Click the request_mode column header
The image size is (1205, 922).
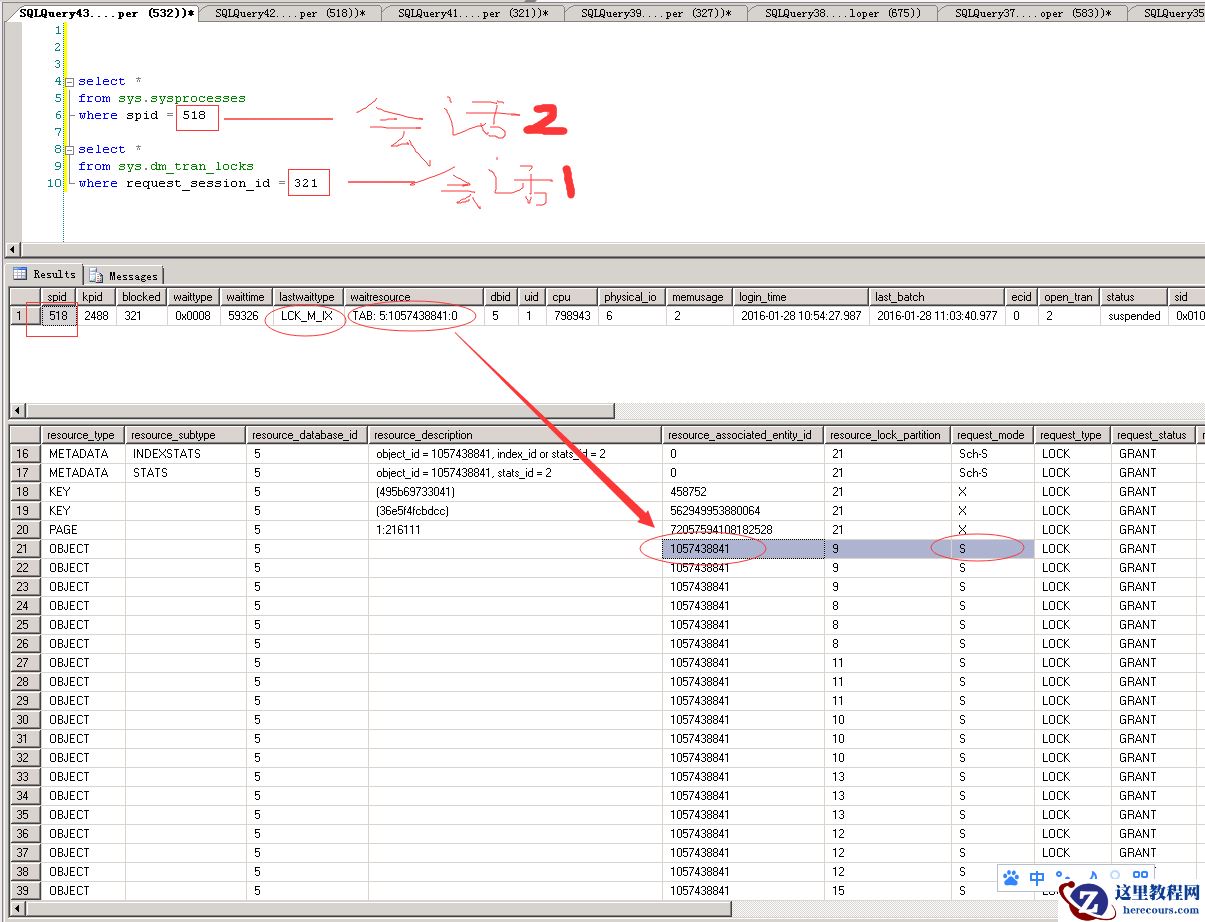[991, 434]
